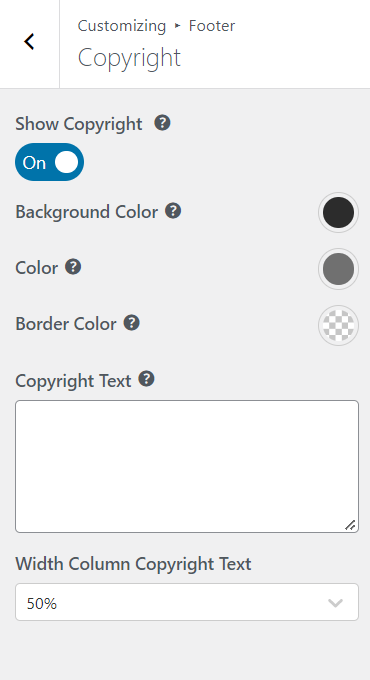This screenshot has width=370, height=680.
Task: Select the transparent Border Color swatch
Action: tap(338, 325)
